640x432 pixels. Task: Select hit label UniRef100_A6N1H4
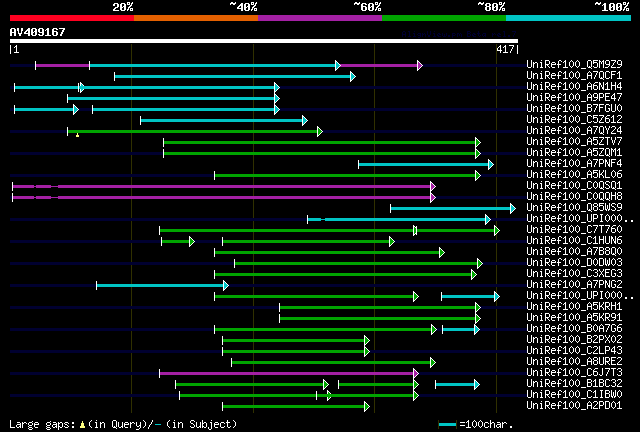pos(574,86)
